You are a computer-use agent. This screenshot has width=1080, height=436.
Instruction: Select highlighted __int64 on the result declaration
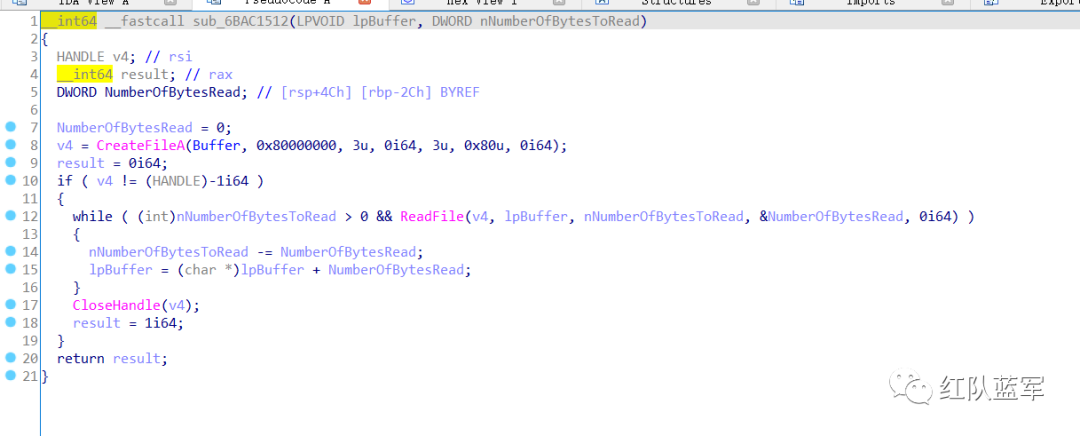(x=84, y=74)
